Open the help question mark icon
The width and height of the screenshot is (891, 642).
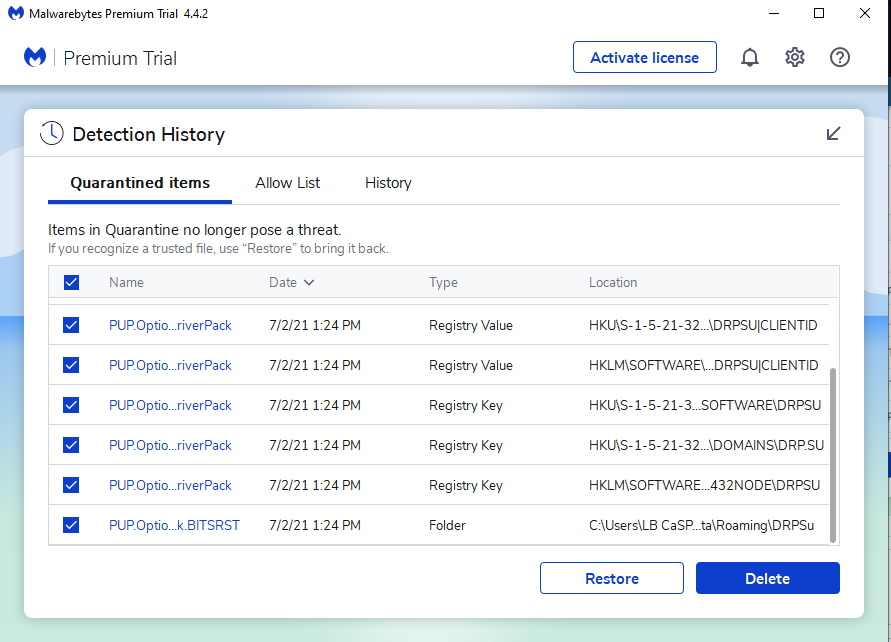(x=839, y=57)
